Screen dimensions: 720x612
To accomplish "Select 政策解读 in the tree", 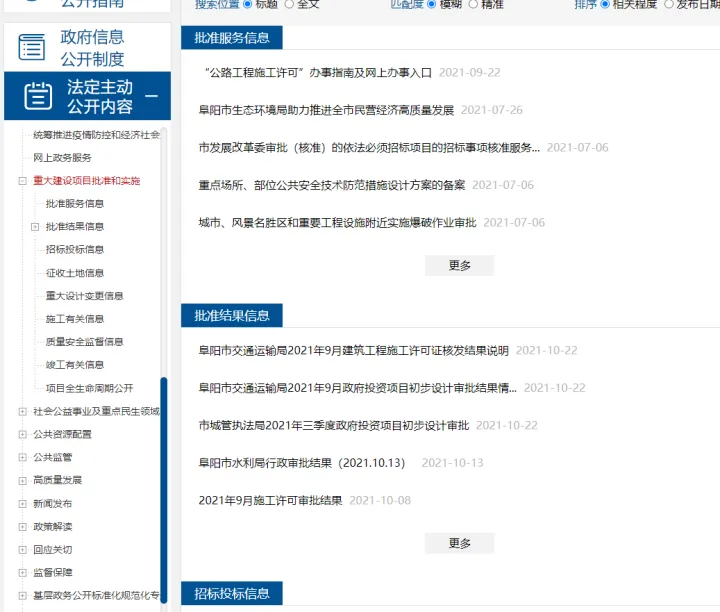I will click(x=52, y=527).
